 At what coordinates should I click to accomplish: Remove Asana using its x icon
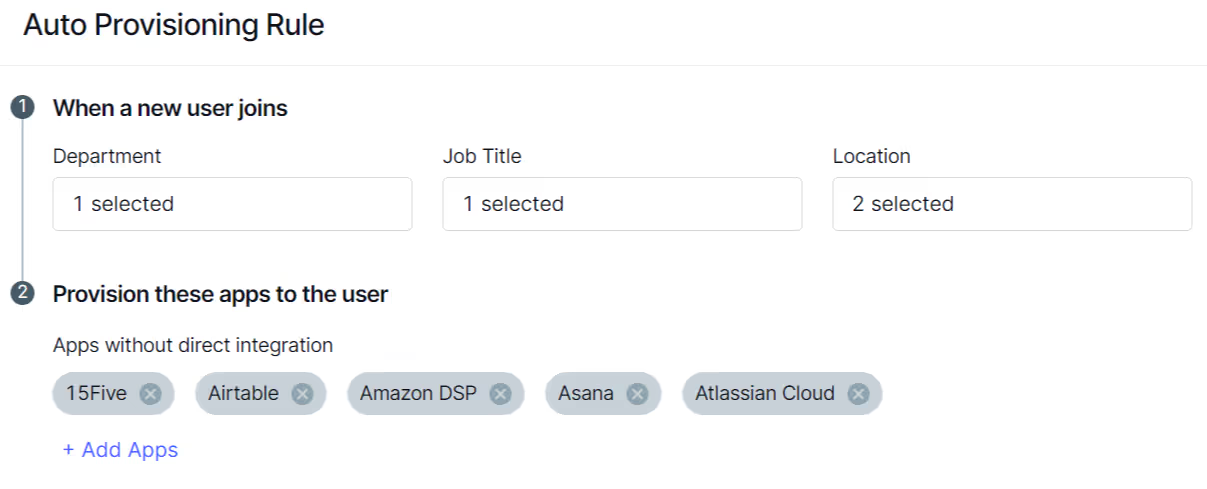pos(637,394)
